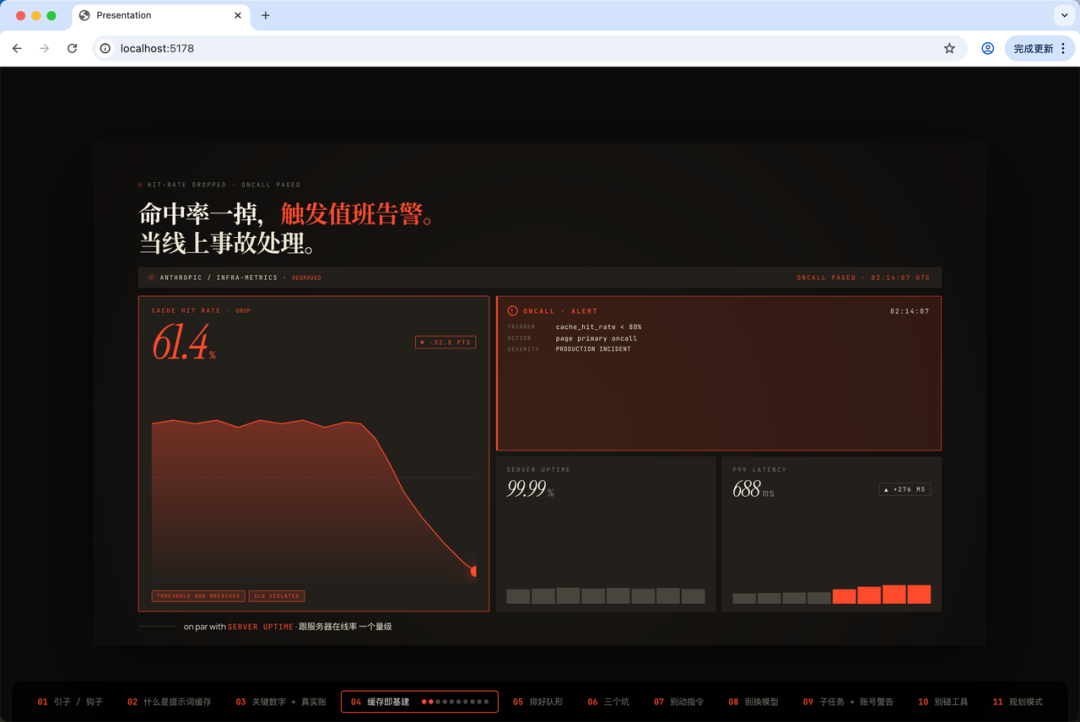Click the 99.99% server uptime value
This screenshot has height=722, width=1080.
(x=530, y=489)
